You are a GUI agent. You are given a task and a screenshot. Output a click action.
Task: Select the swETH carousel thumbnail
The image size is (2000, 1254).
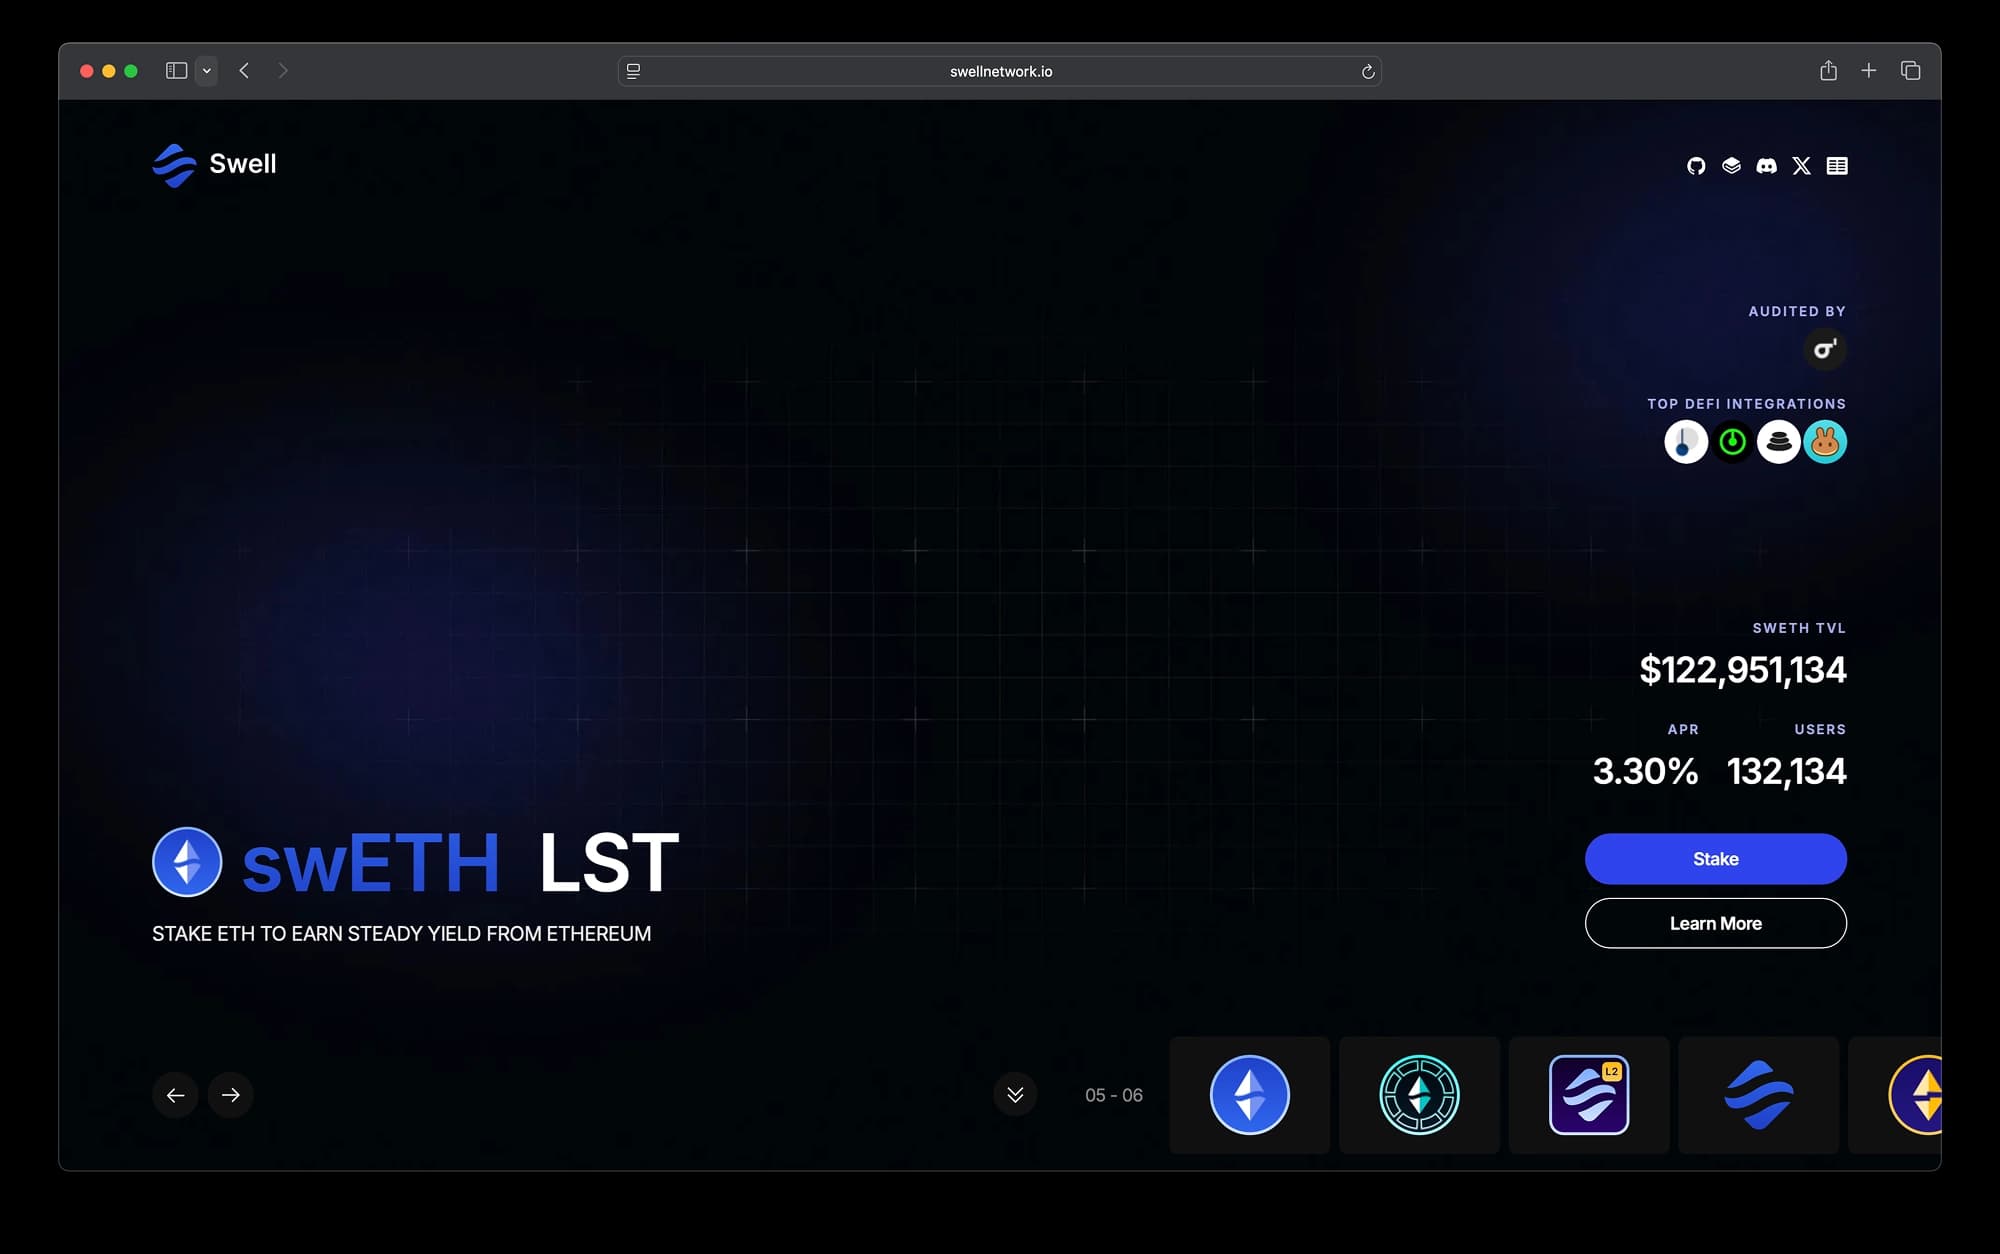pos(1250,1095)
